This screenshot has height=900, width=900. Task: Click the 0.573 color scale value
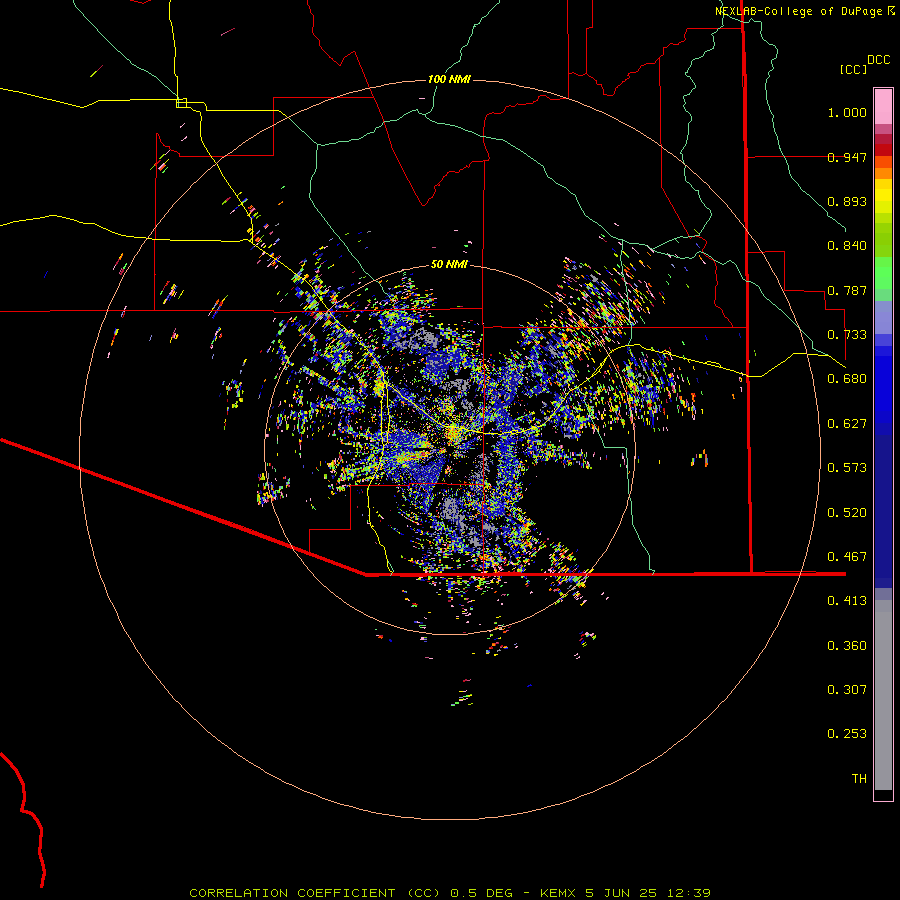[x=847, y=468]
